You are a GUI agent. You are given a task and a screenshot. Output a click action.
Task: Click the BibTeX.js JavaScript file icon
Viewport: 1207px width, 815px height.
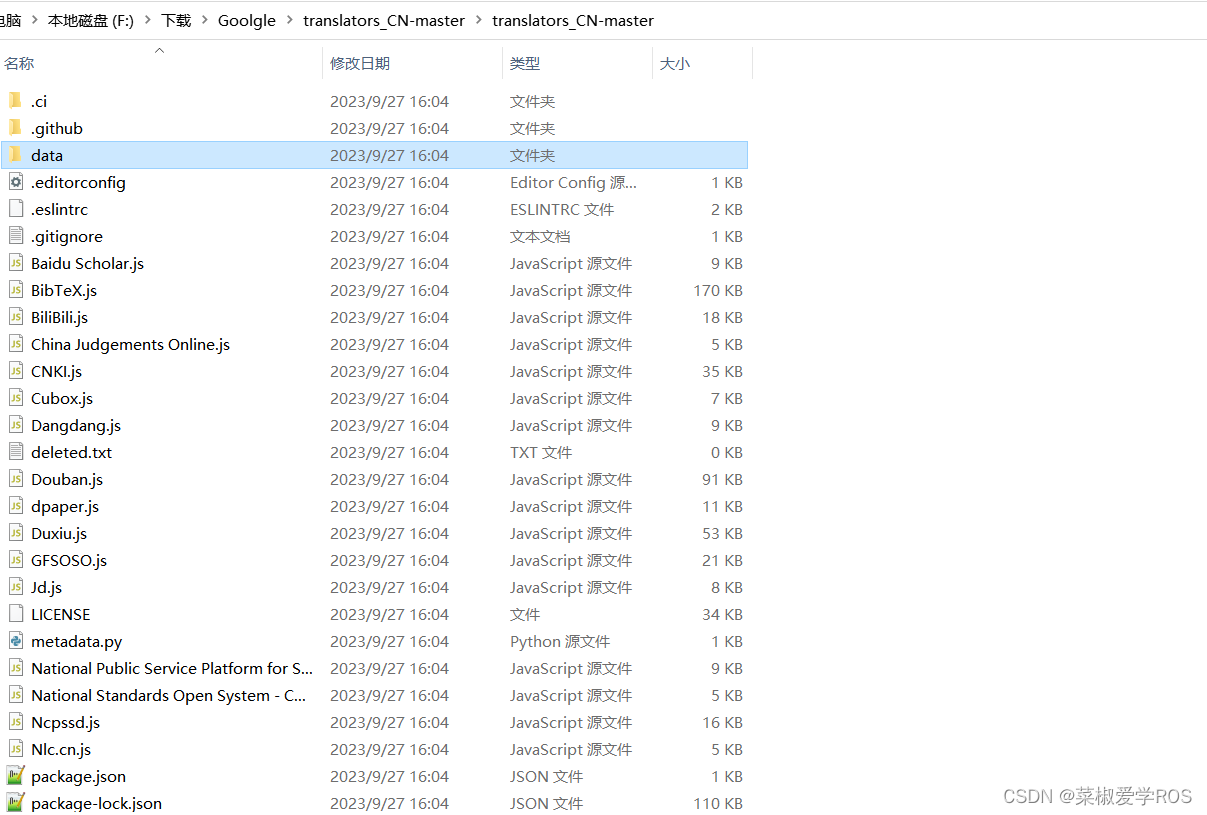point(15,290)
